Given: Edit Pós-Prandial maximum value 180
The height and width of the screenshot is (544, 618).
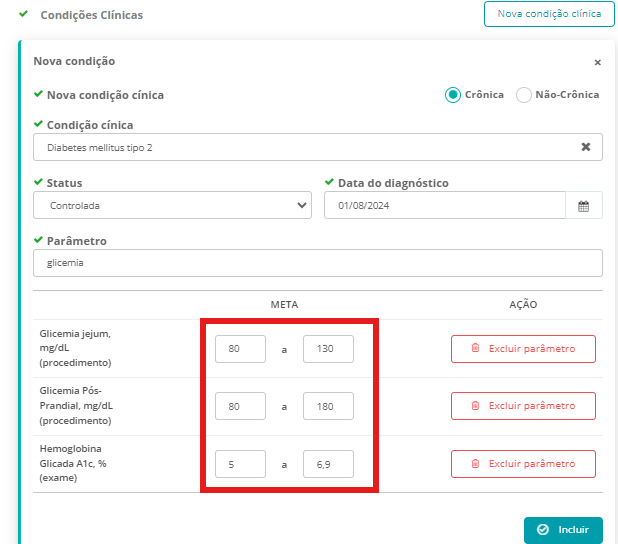Looking at the screenshot, I should [x=328, y=406].
